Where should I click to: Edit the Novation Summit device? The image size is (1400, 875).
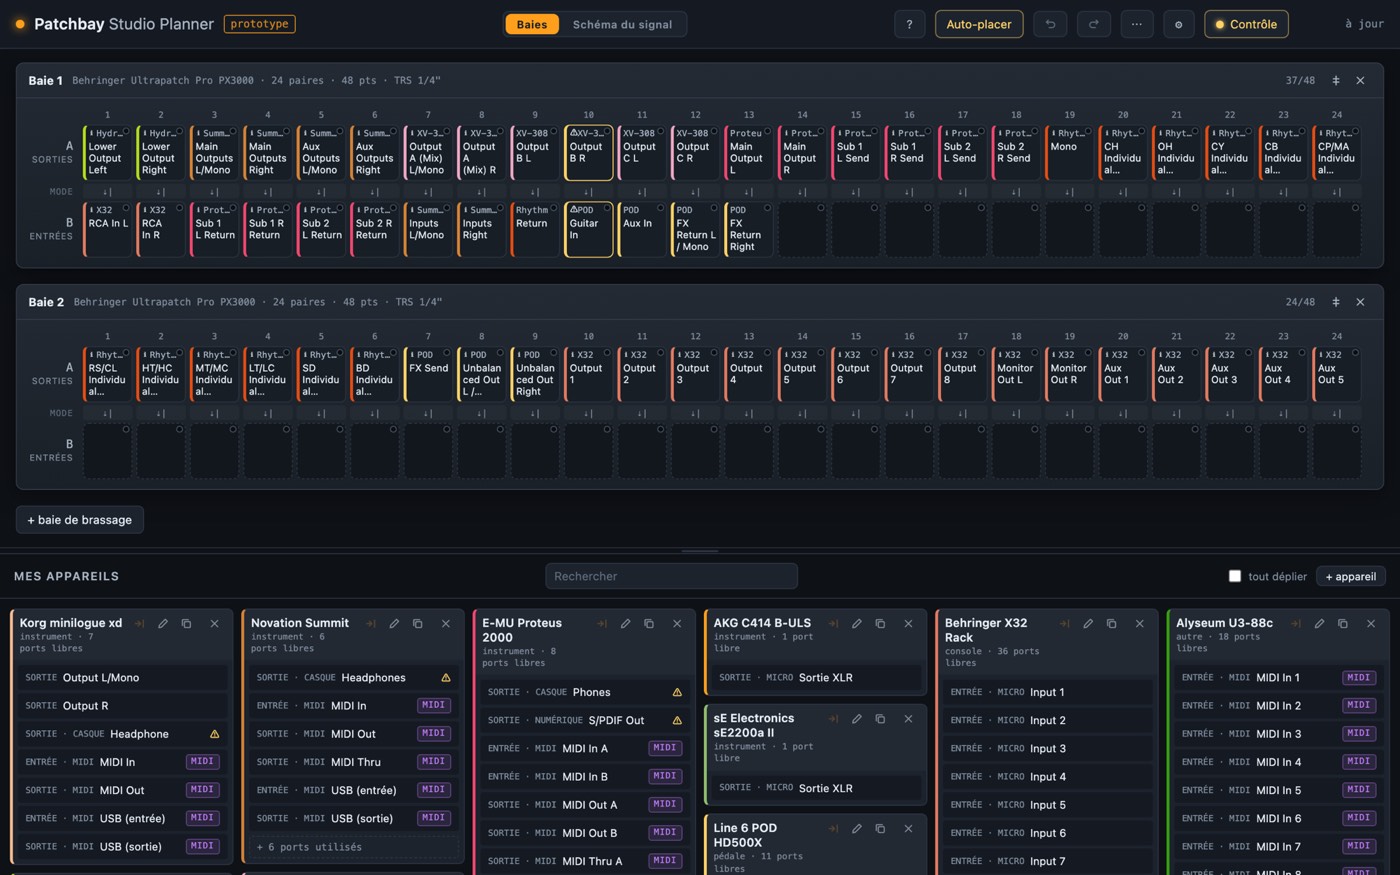click(394, 624)
